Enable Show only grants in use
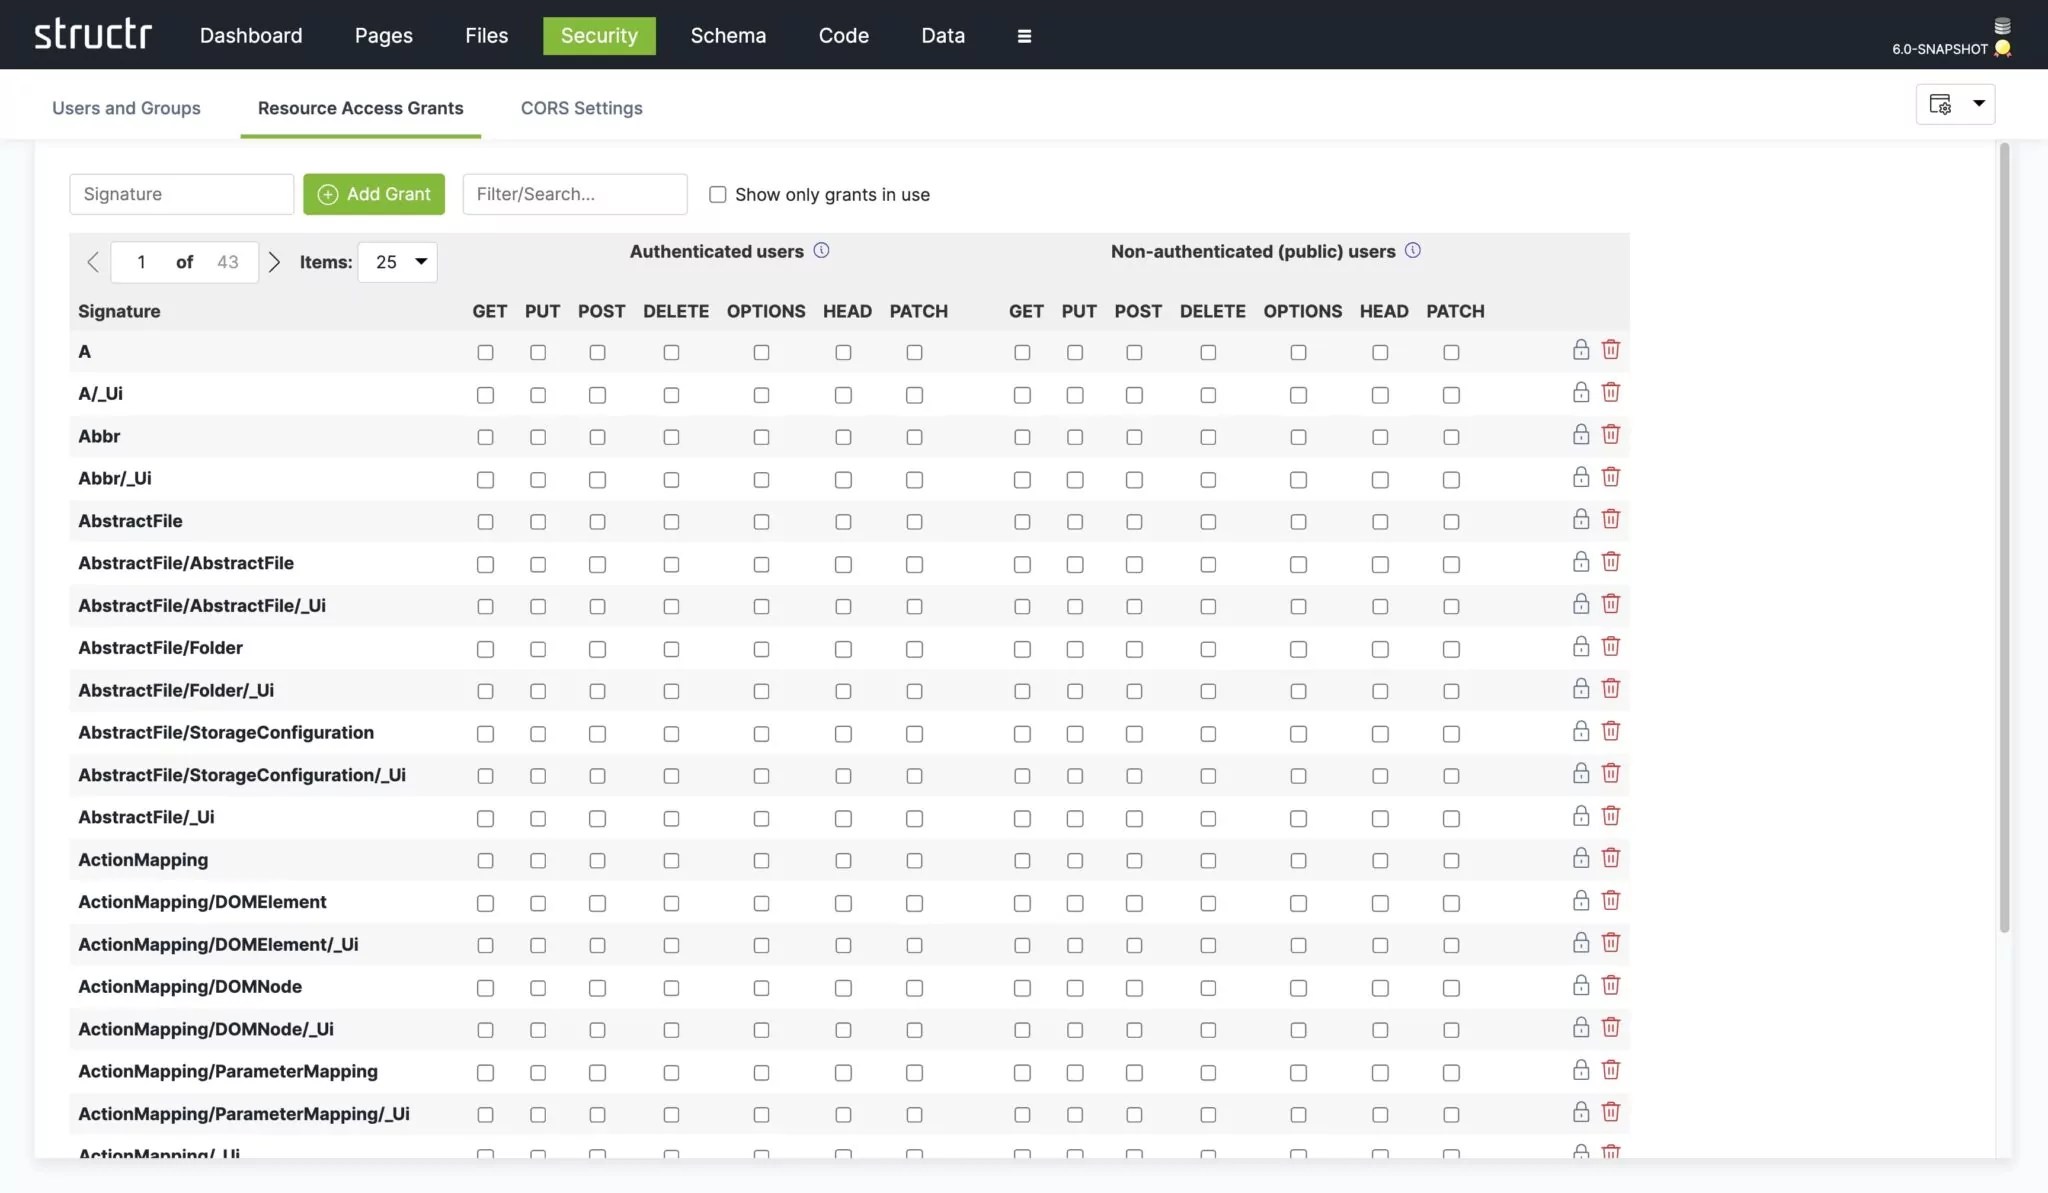This screenshot has width=2048, height=1193. (x=717, y=195)
